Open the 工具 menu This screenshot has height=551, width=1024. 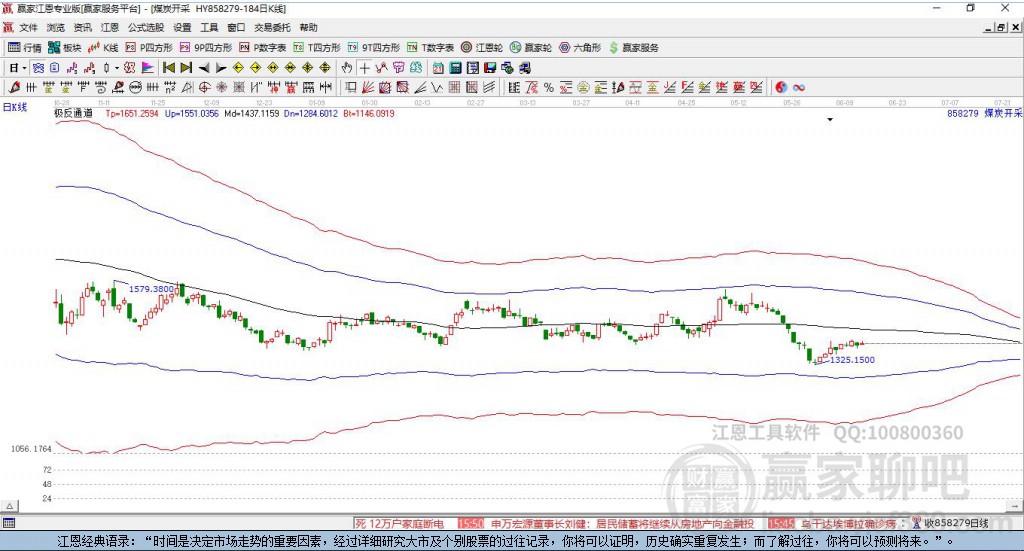pyautogui.click(x=209, y=27)
